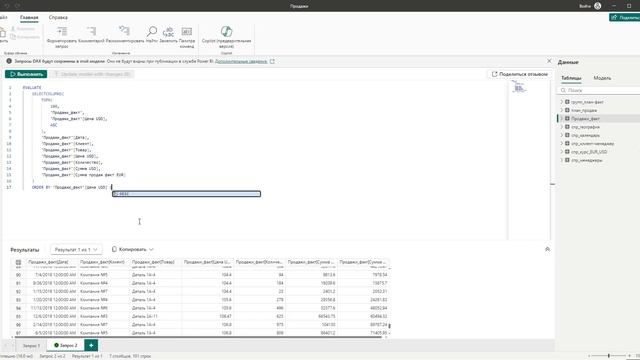Switch to Таблицы tab in Data pane
640x360 pixels.
(x=571, y=78)
